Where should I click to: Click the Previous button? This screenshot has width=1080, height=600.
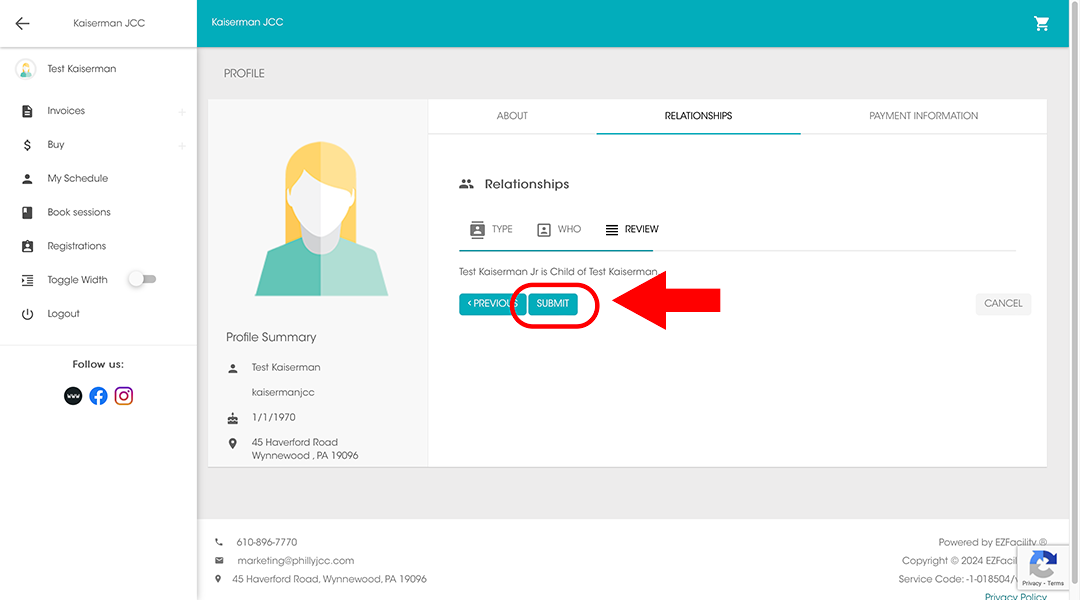491,304
